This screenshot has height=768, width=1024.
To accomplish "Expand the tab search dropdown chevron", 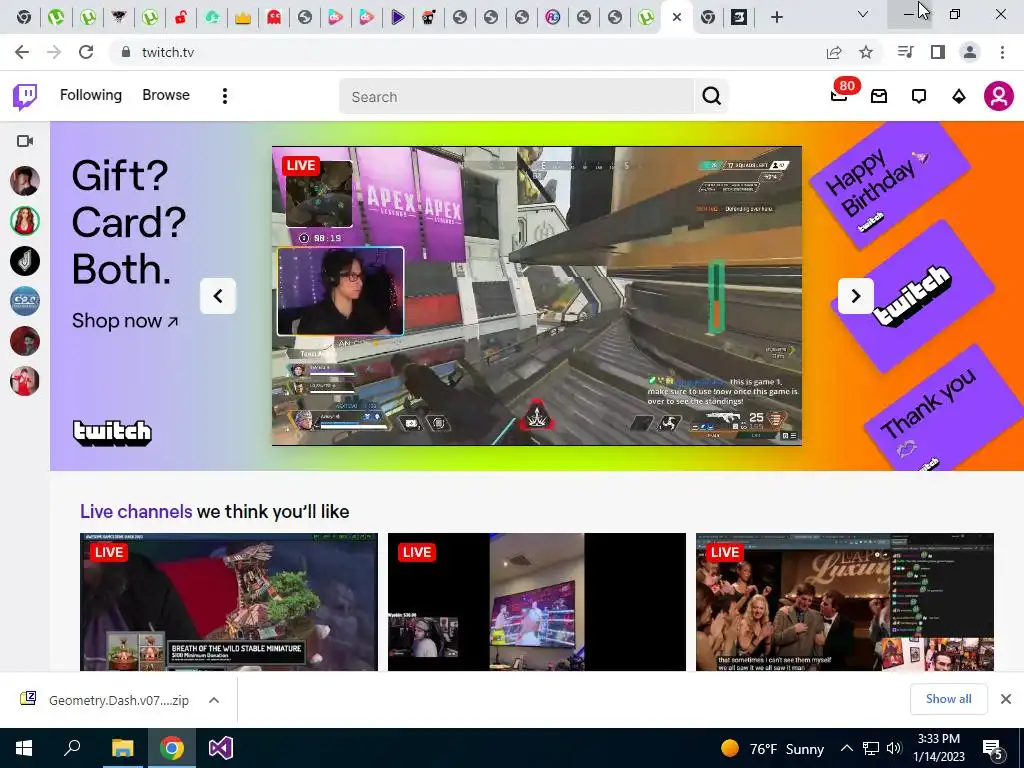I will coord(863,14).
